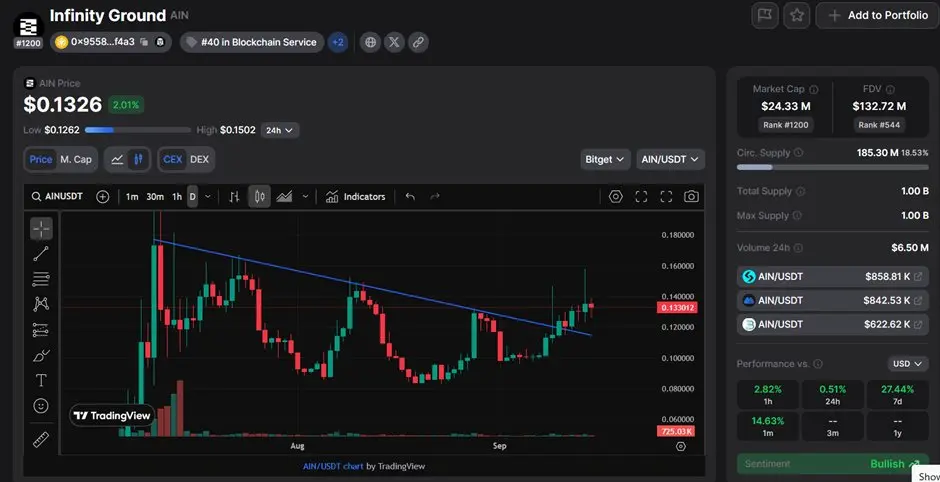940x482 pixels.
Task: Click the 0.133012 current price label
Action: click(677, 308)
